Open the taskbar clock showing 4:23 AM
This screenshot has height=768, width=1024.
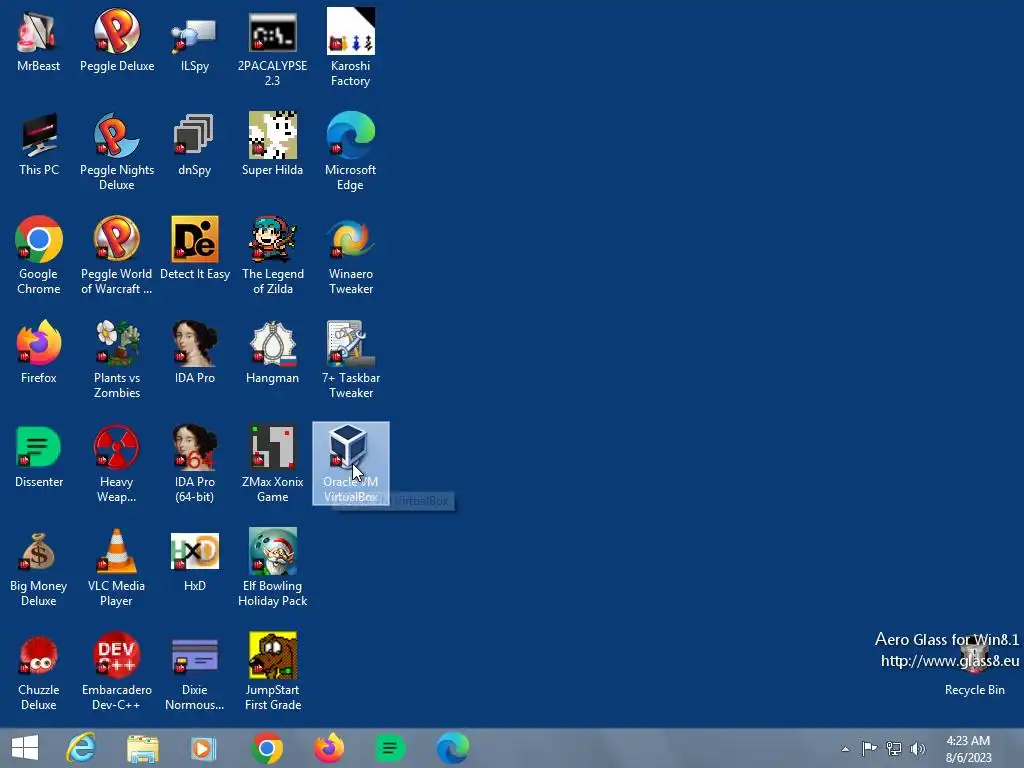click(968, 748)
